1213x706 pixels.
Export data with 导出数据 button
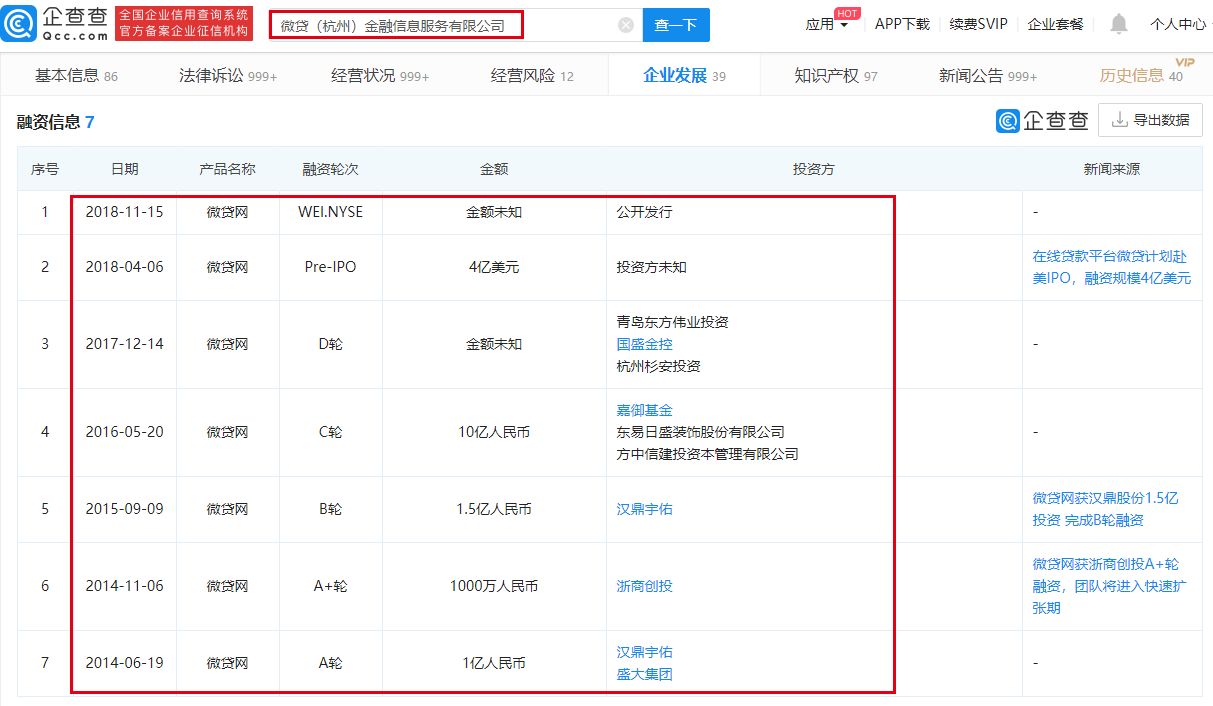coord(1150,120)
